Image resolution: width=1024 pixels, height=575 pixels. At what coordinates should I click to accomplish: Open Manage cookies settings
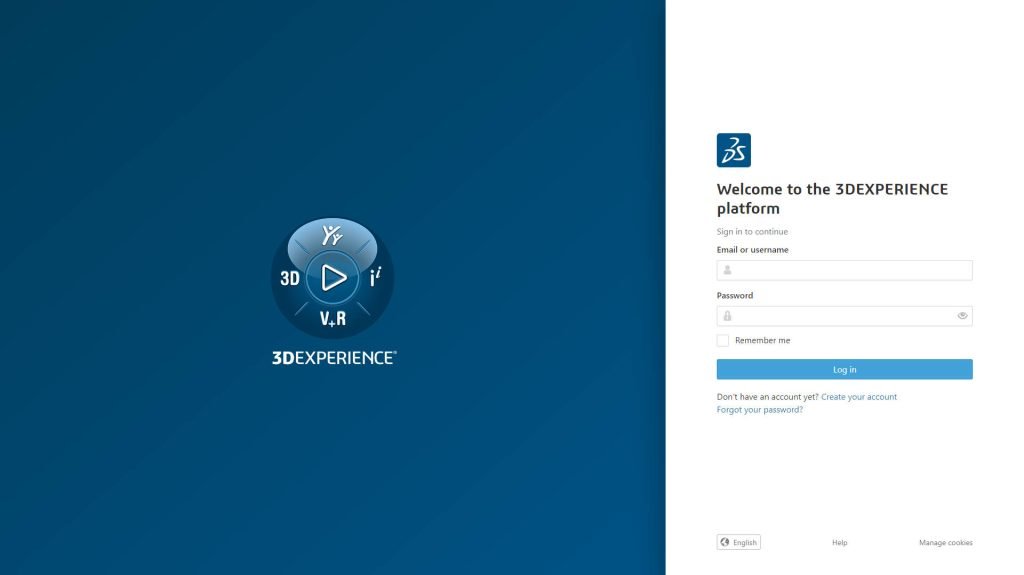pos(946,542)
